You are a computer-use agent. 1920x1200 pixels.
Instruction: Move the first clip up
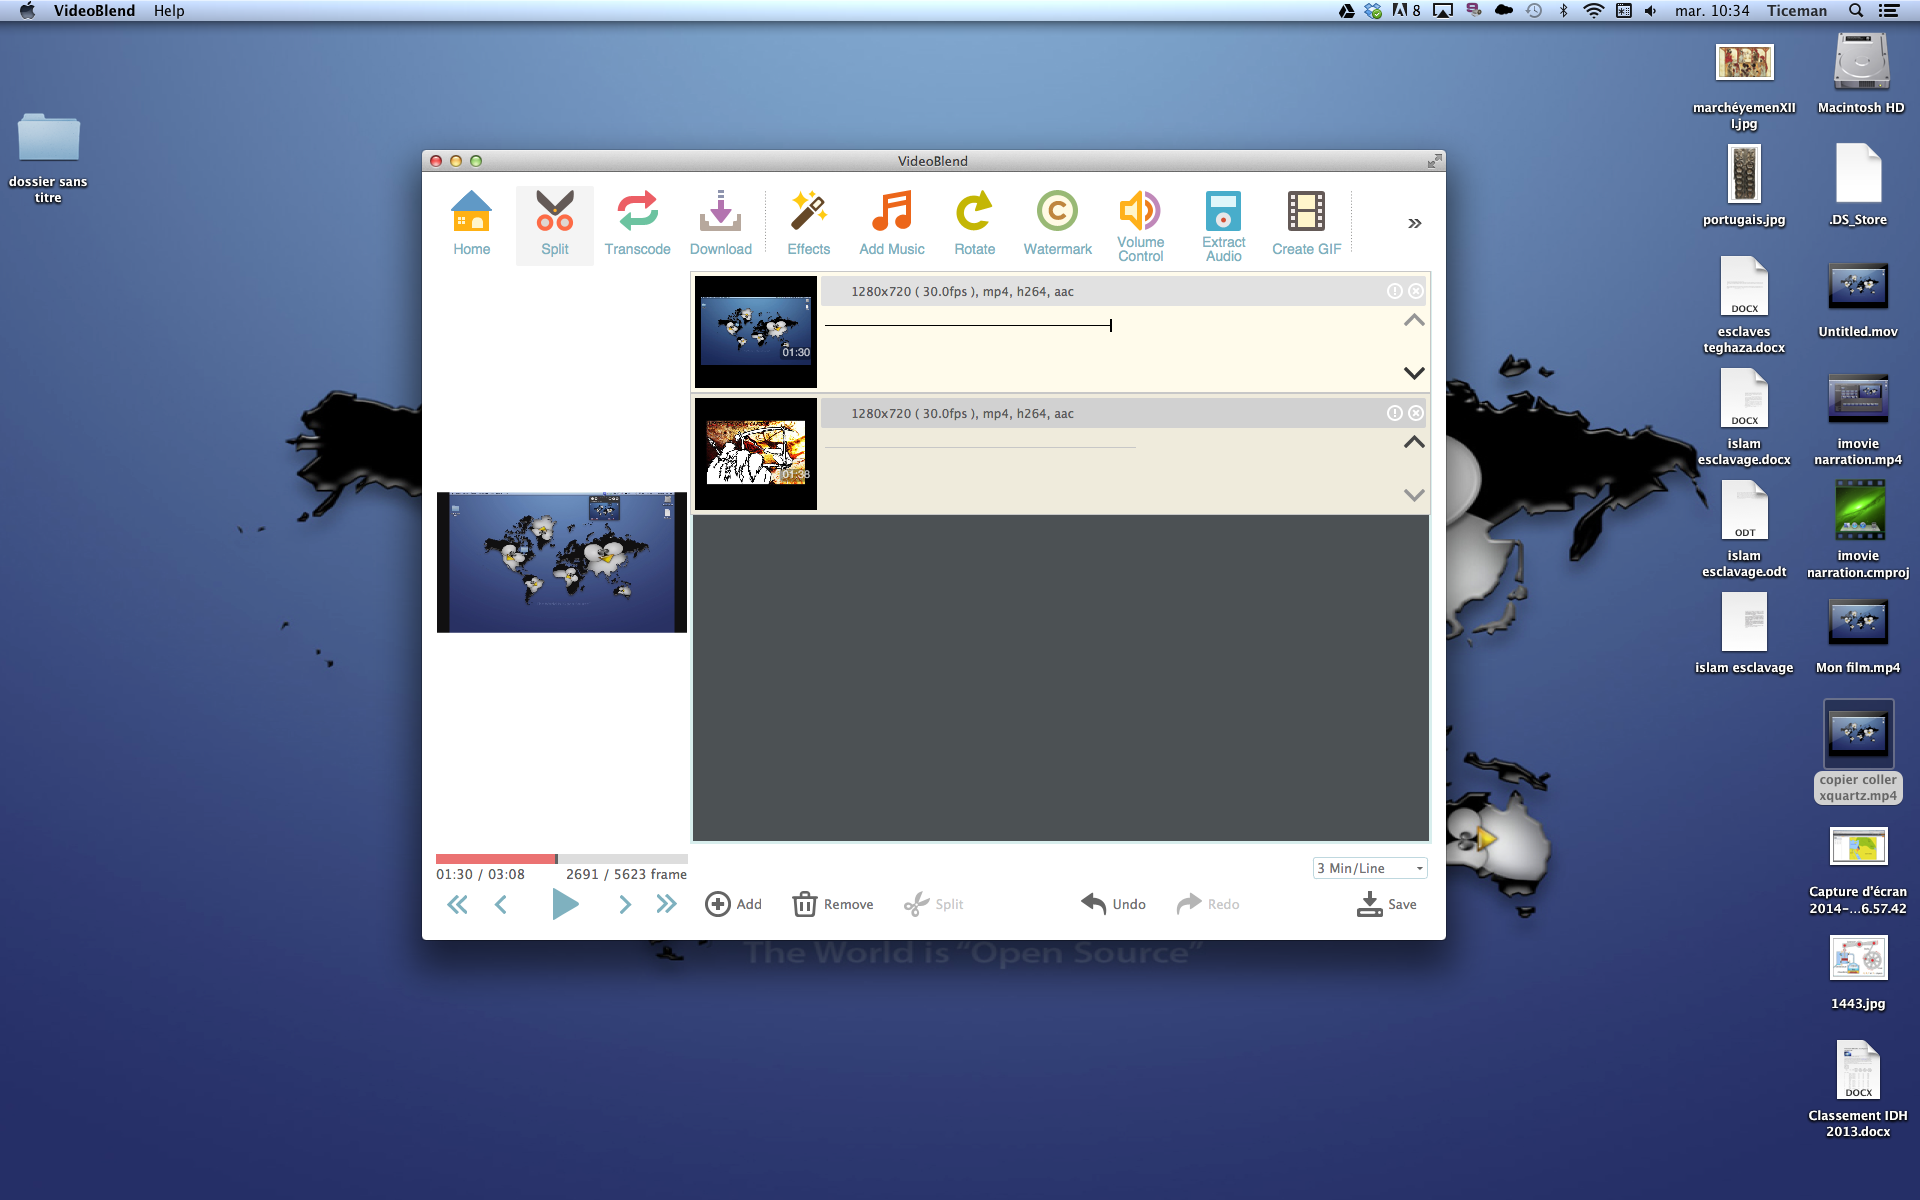1414,320
